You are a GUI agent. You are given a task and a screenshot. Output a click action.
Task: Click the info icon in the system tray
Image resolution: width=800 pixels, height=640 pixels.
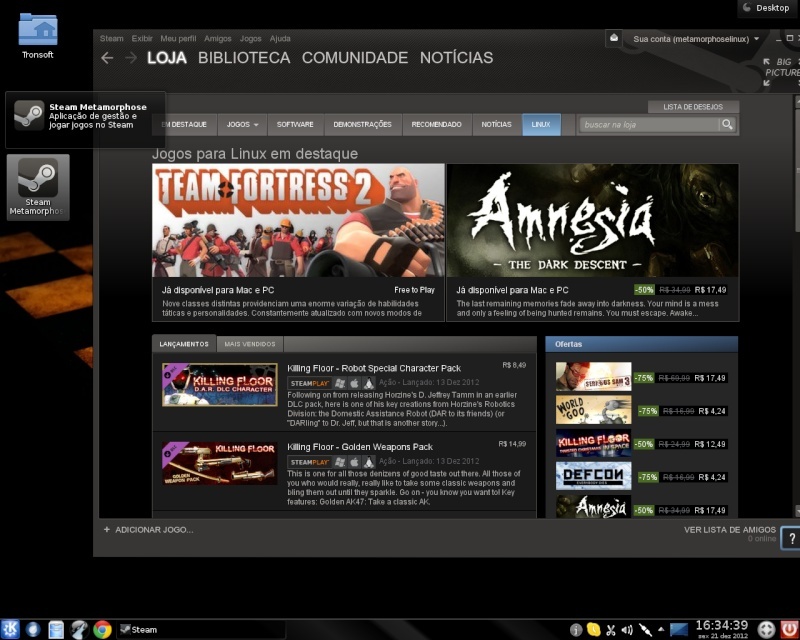pos(576,630)
